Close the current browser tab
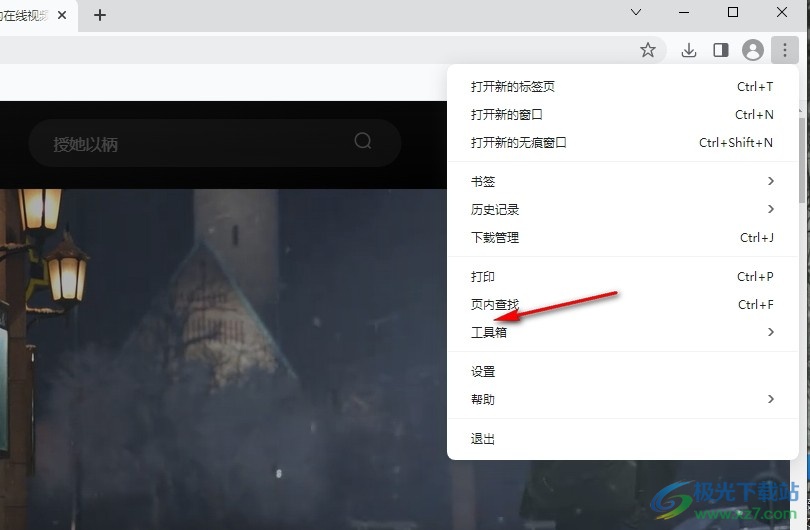 [62, 15]
